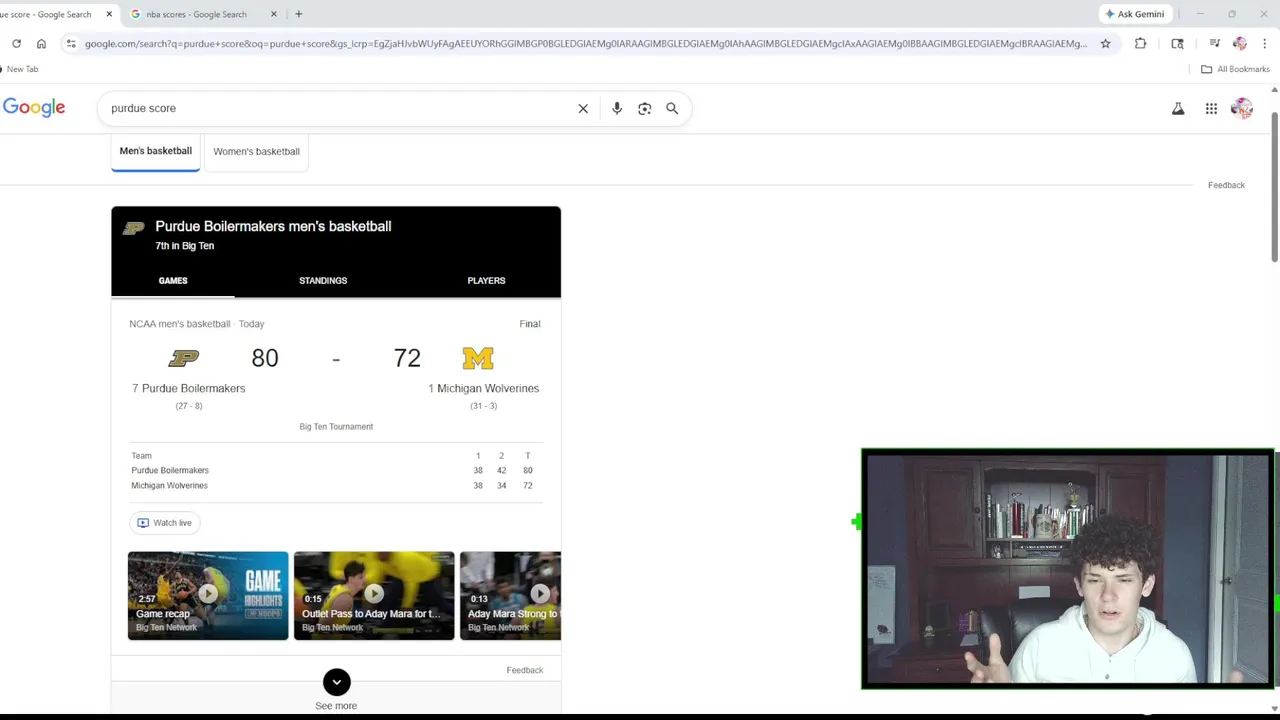
Task: Play the Game recap video
Action: (x=208, y=595)
